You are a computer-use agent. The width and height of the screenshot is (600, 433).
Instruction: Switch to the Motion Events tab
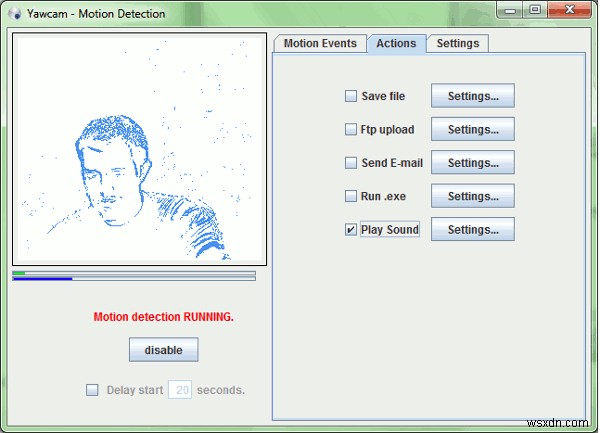click(320, 43)
